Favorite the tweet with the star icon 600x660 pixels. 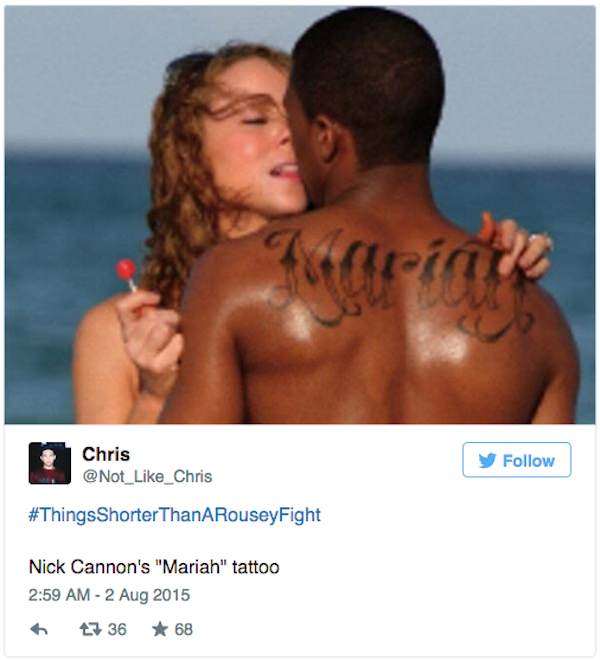160,629
